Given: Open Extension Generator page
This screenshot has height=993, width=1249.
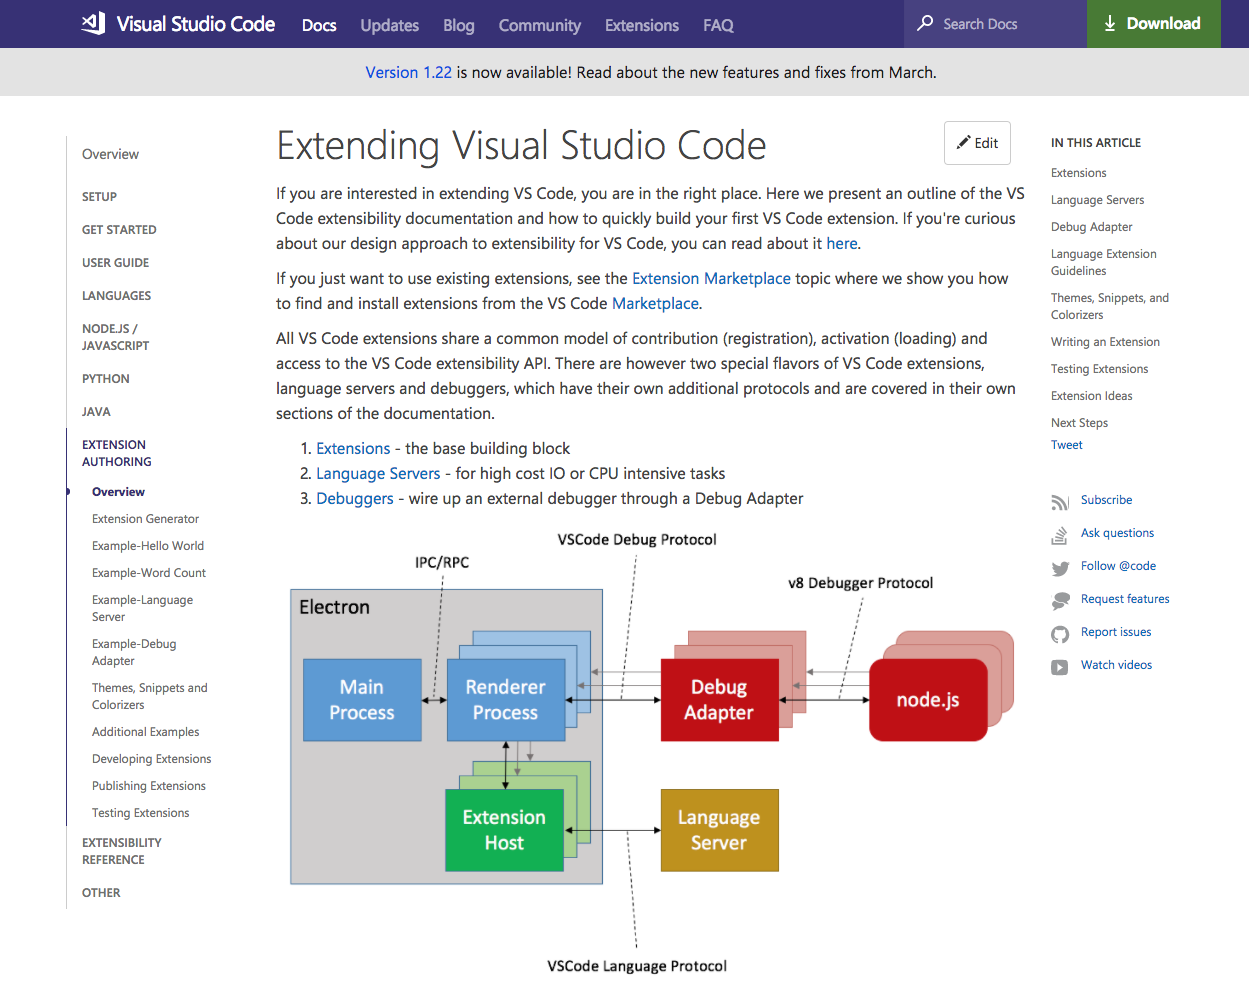Looking at the screenshot, I should (145, 519).
